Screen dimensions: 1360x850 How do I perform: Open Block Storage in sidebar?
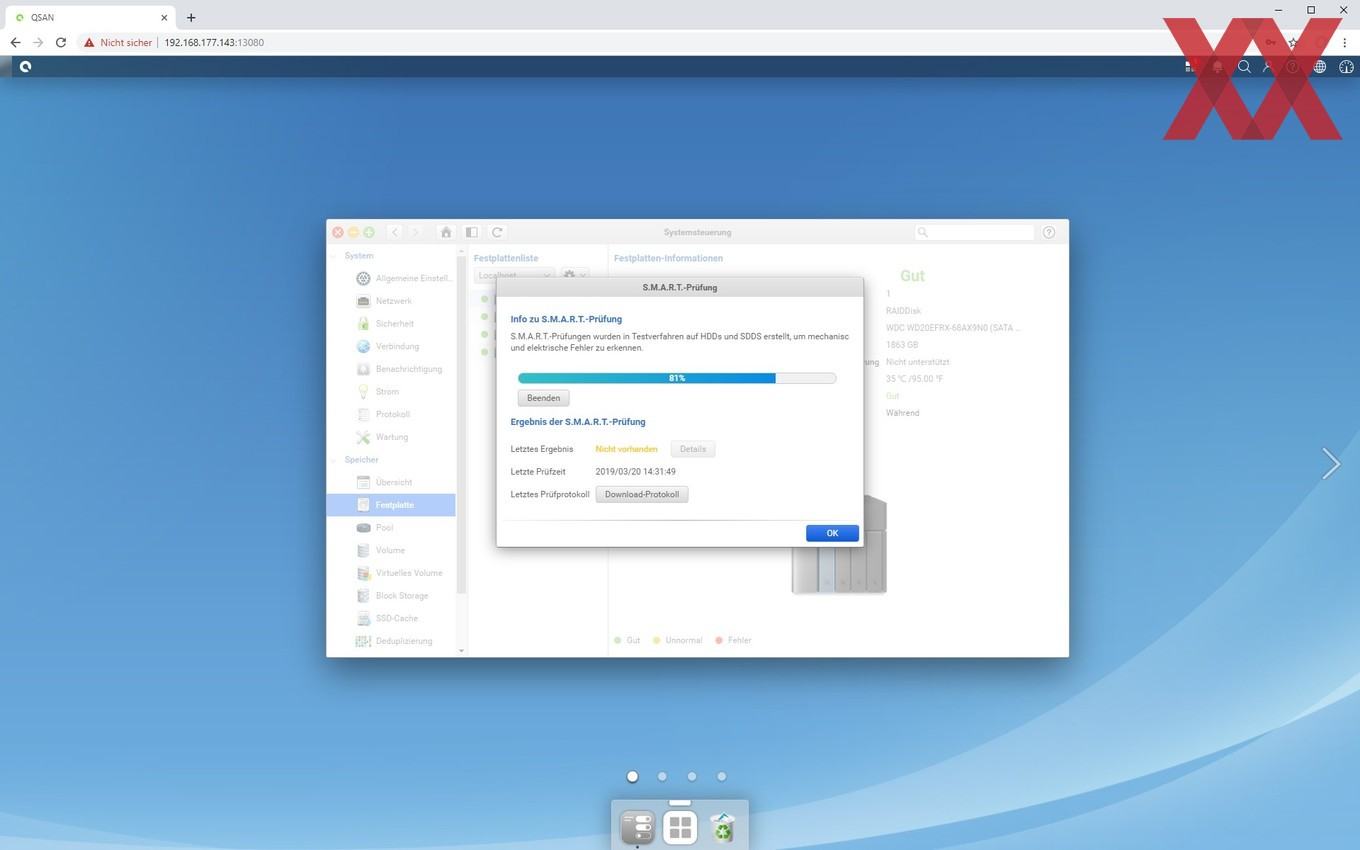pyautogui.click(x=393, y=596)
